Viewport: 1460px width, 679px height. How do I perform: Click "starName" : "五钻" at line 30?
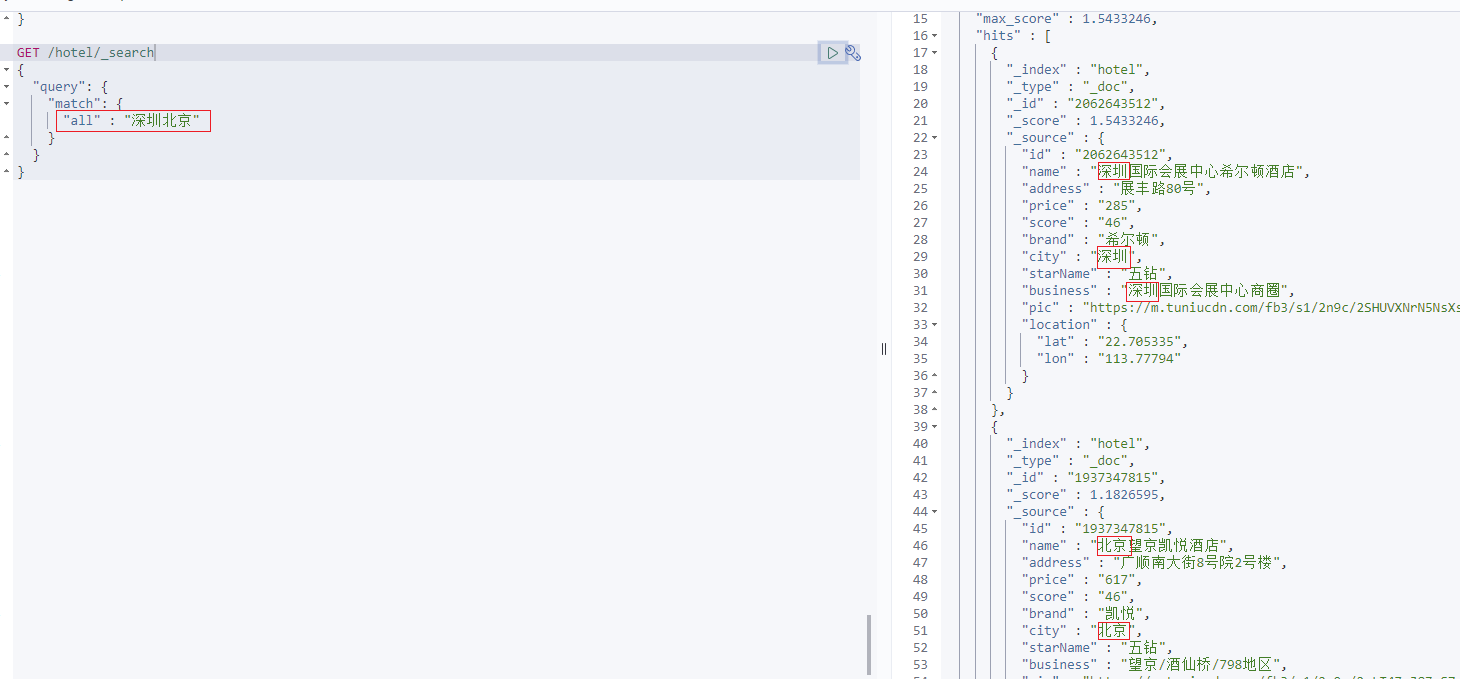[1097, 274]
